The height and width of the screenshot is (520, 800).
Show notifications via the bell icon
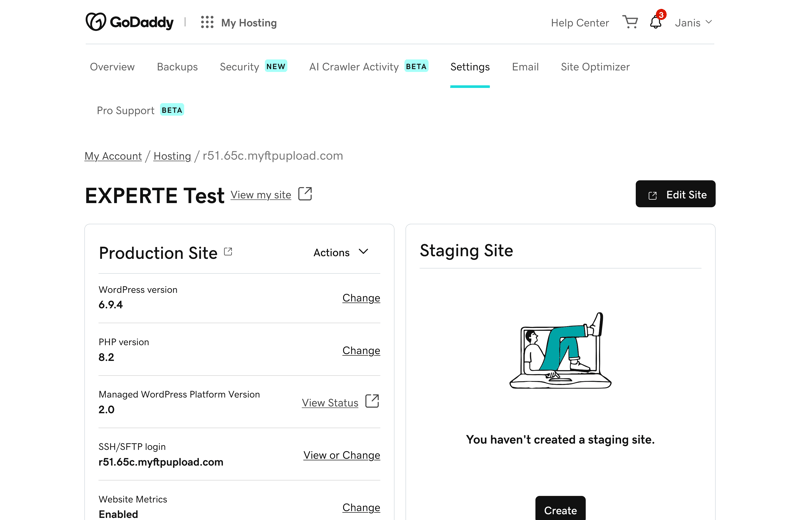(657, 21)
